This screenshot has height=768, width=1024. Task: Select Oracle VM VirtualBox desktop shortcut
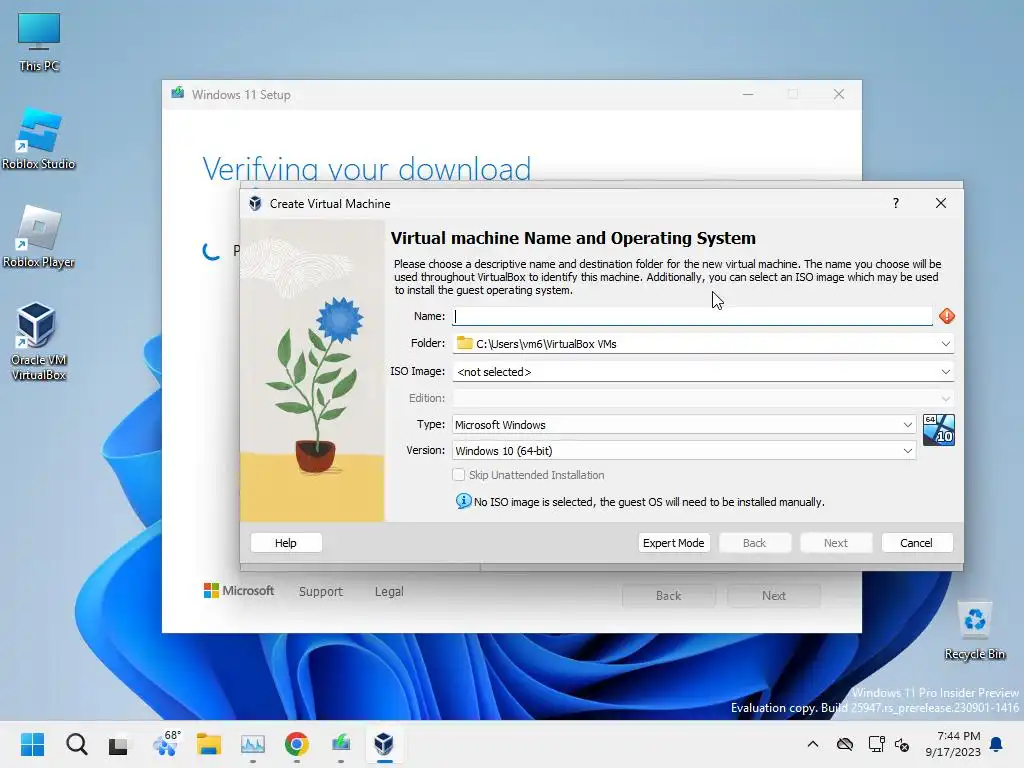39,342
